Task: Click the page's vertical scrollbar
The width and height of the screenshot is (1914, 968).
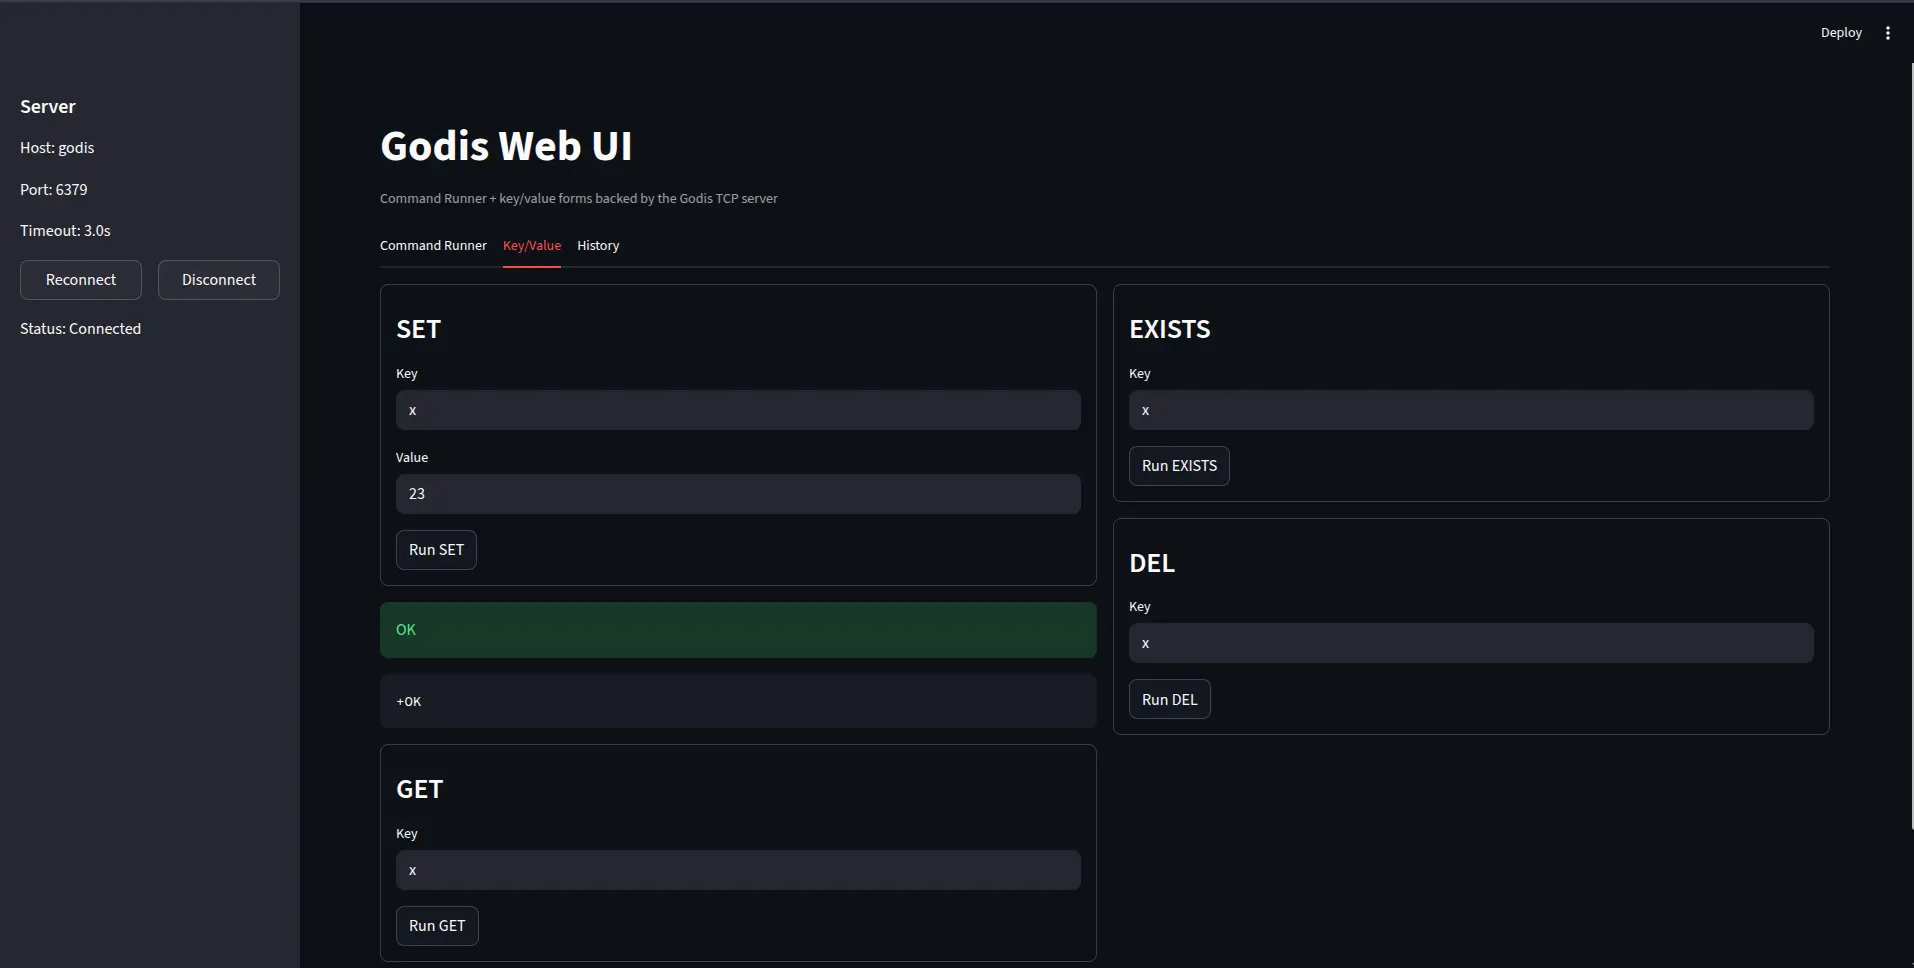Action: point(1911,446)
